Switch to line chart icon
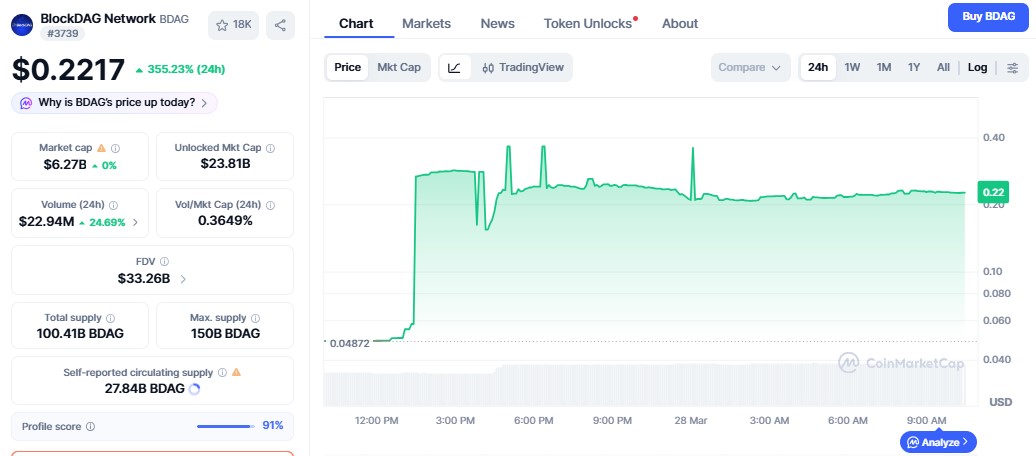 click(455, 67)
